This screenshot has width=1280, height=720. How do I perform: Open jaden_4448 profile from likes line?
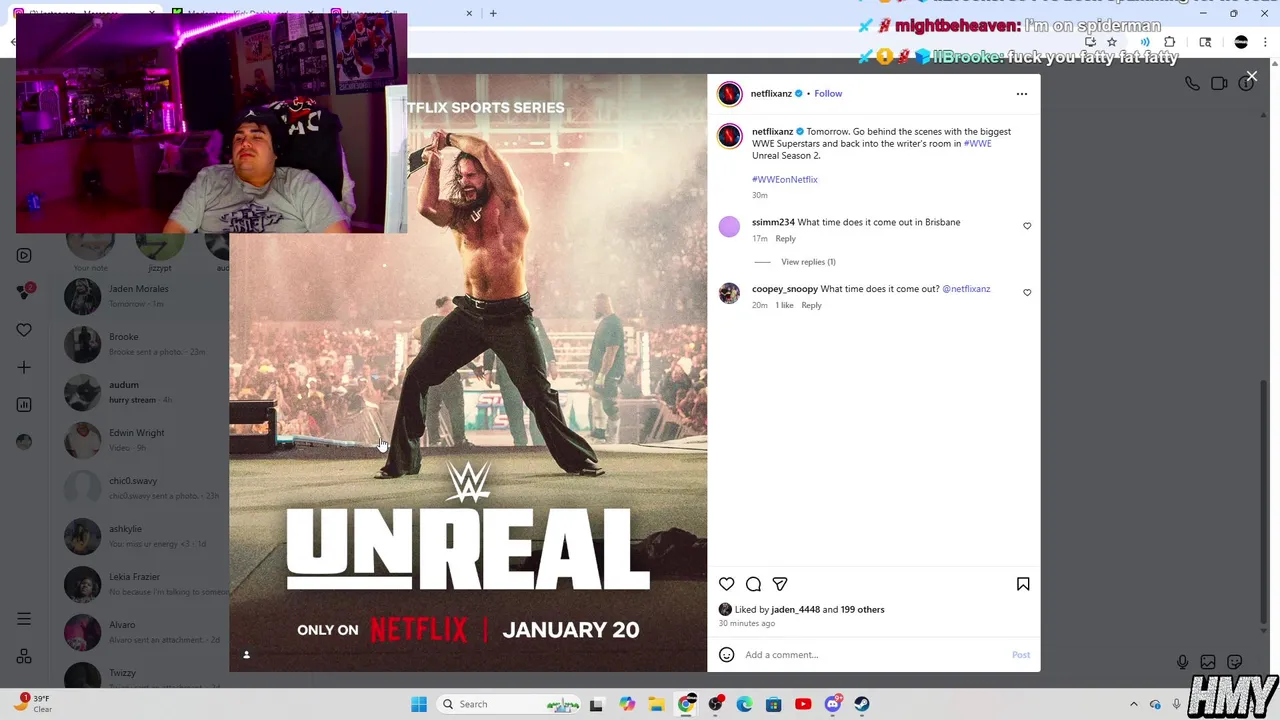tap(795, 610)
